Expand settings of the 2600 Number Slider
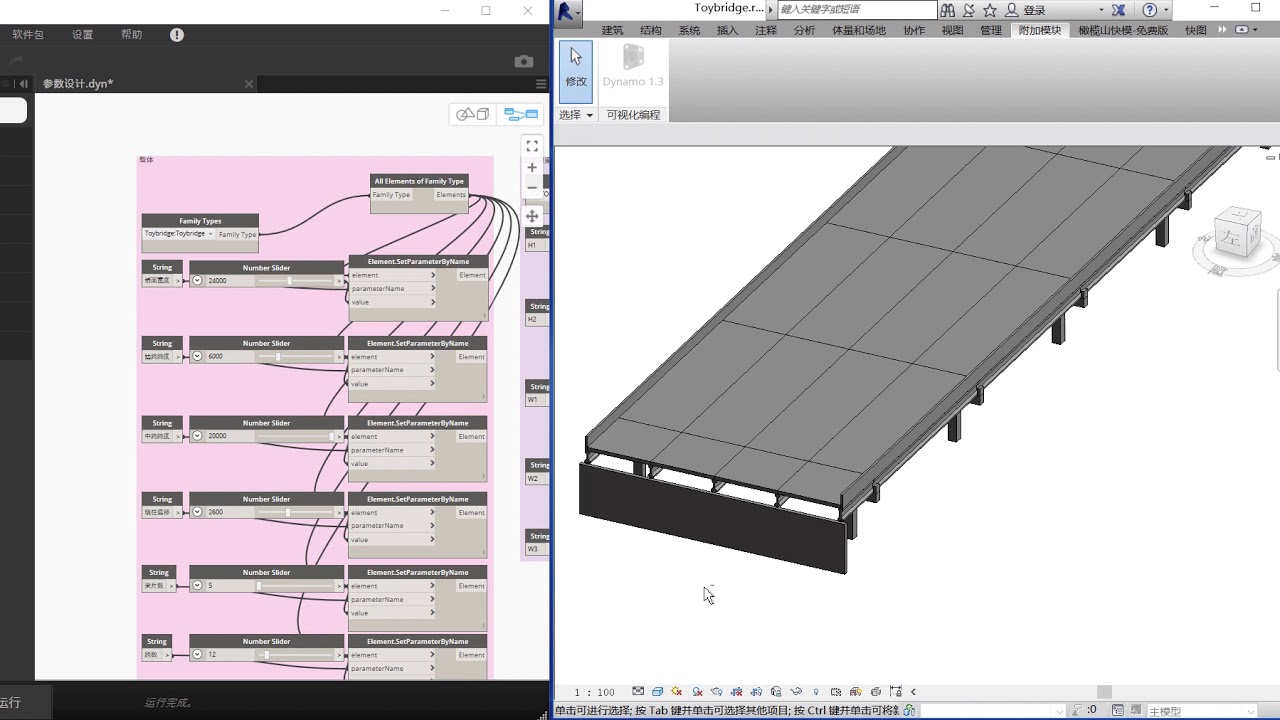Image resolution: width=1280 pixels, height=720 pixels. (x=197, y=512)
